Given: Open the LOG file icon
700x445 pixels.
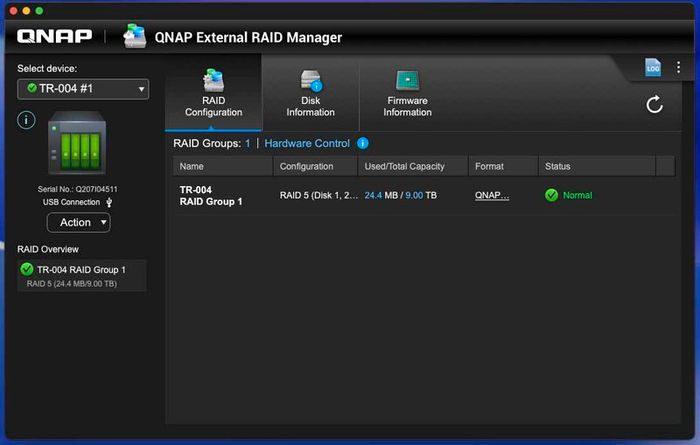Looking at the screenshot, I should click(x=653, y=68).
